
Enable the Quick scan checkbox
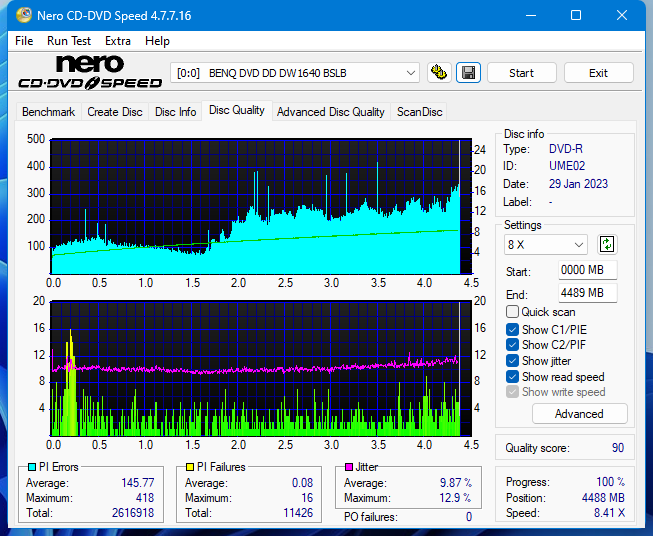pos(512,312)
